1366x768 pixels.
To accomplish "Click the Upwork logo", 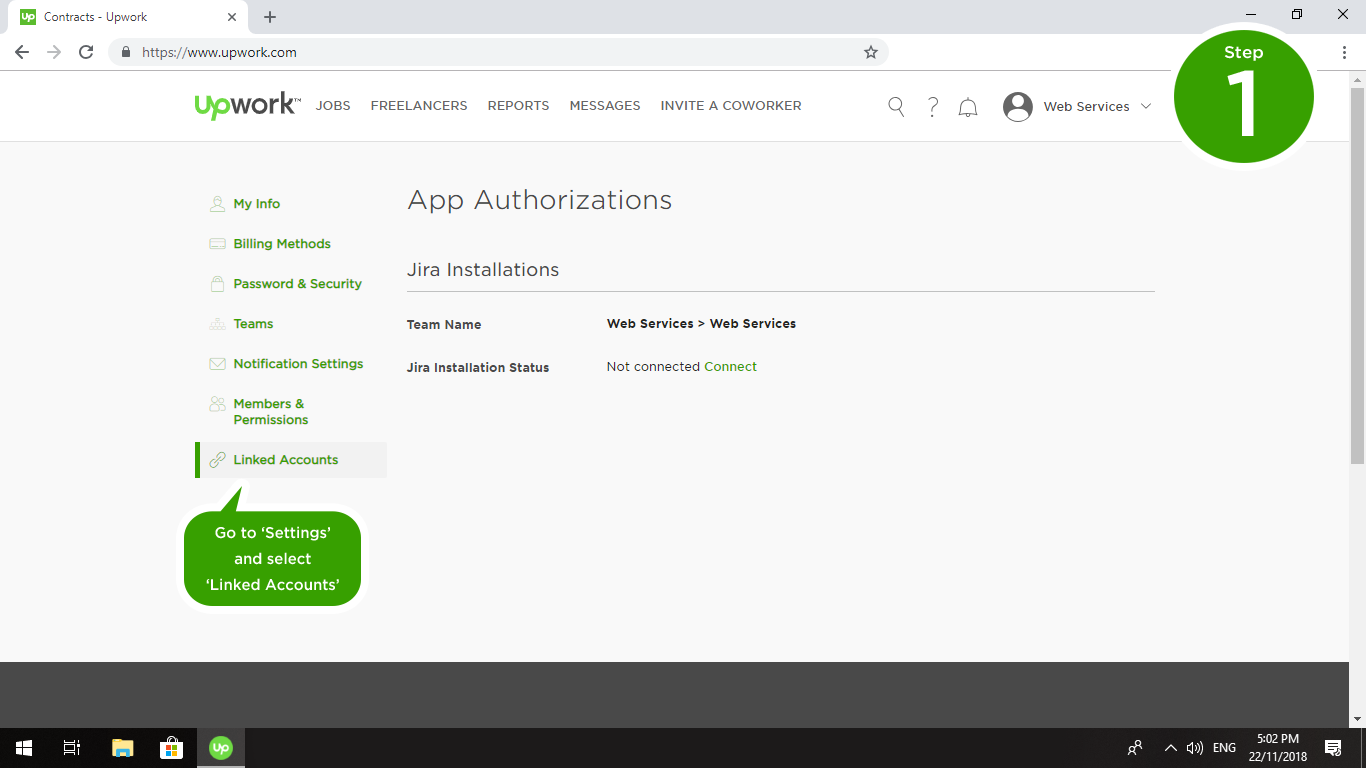I will point(246,106).
